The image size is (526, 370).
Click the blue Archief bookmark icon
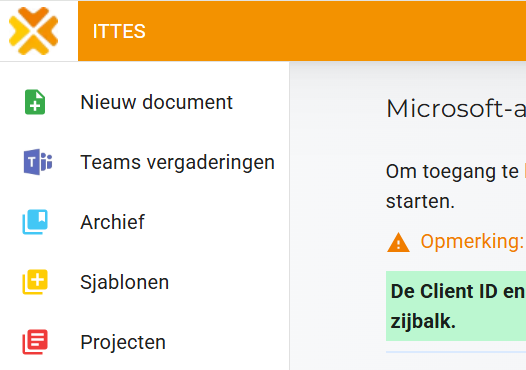35,222
